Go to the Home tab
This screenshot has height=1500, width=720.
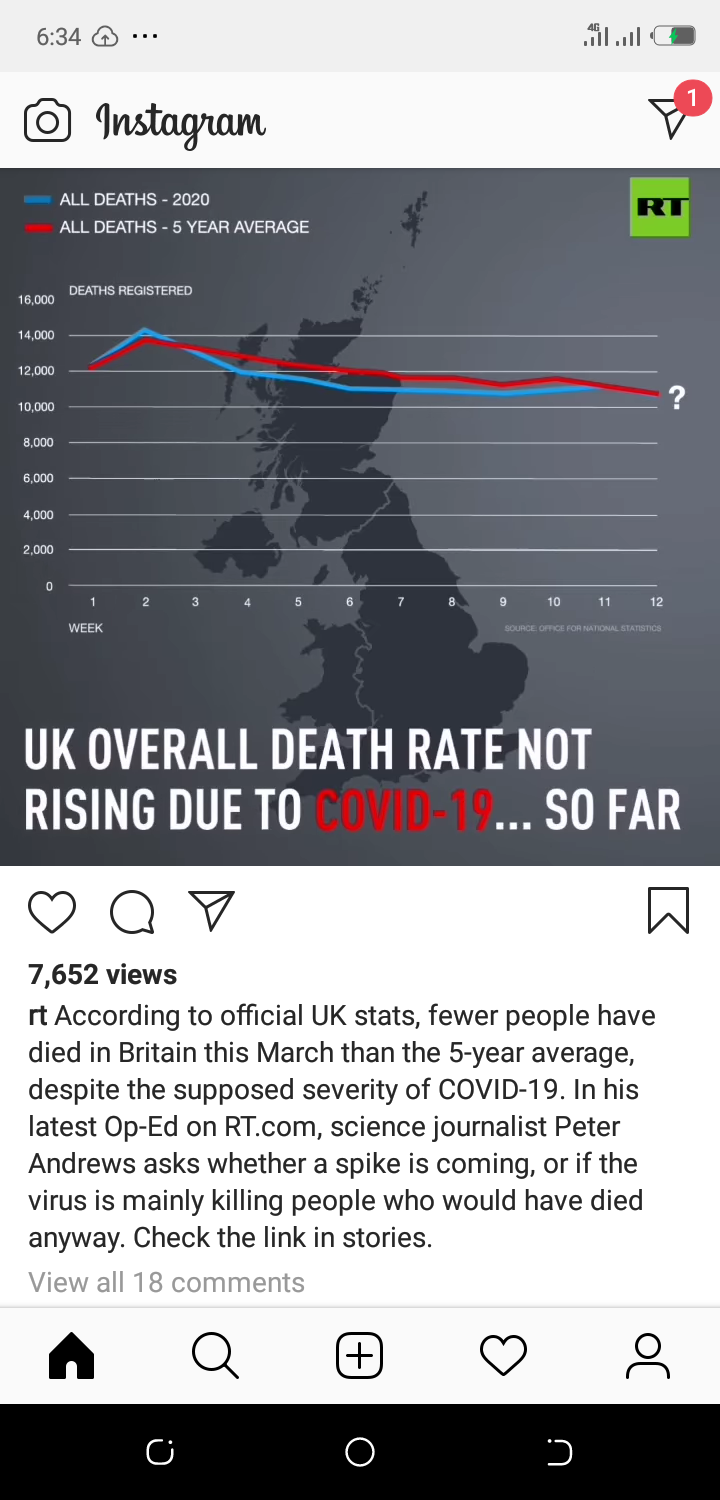[72, 1356]
